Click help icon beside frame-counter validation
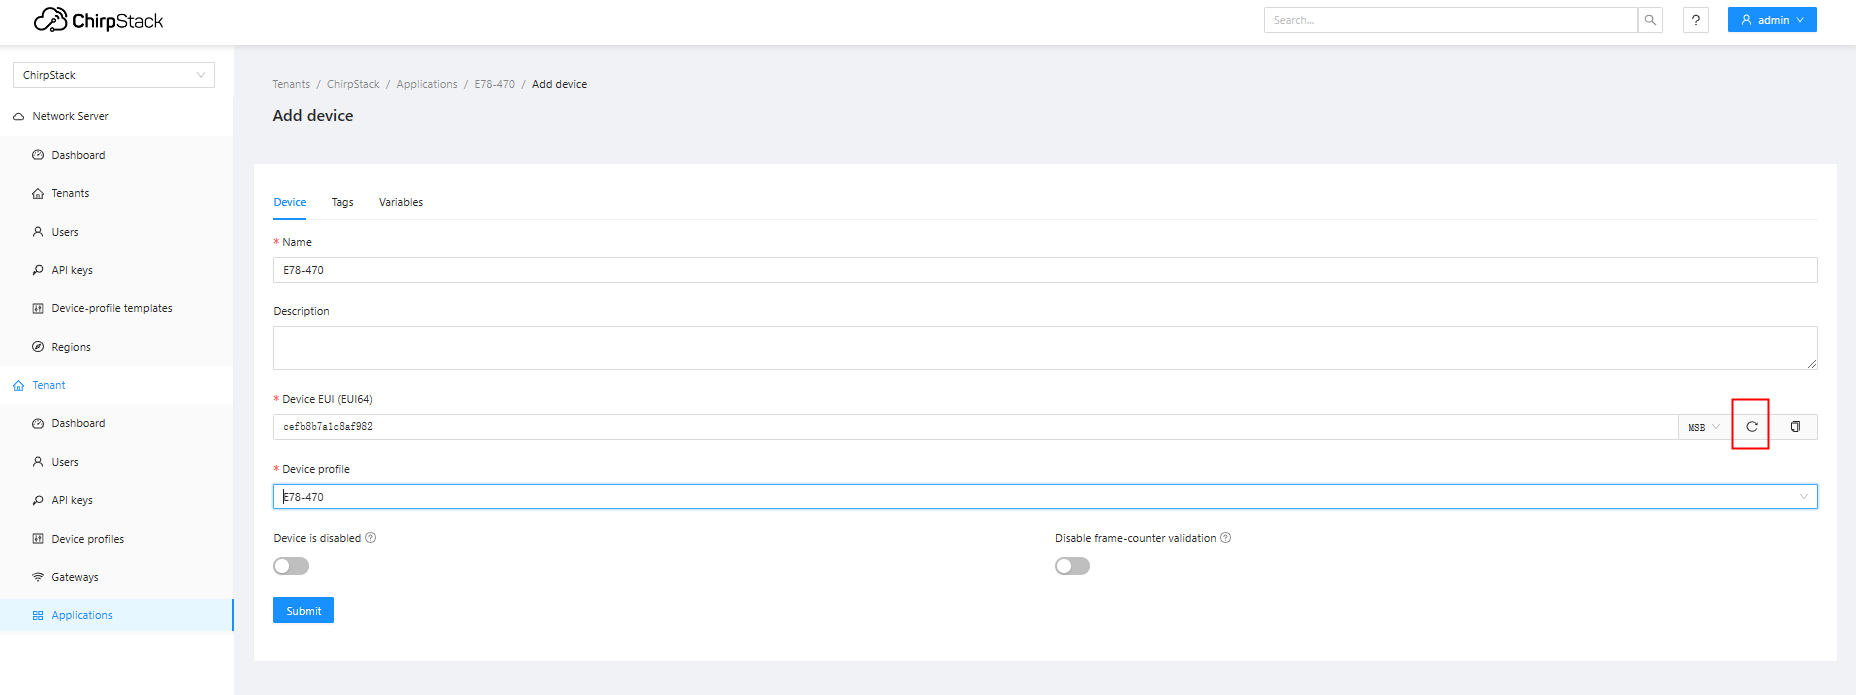This screenshot has width=1856, height=695. (1226, 538)
